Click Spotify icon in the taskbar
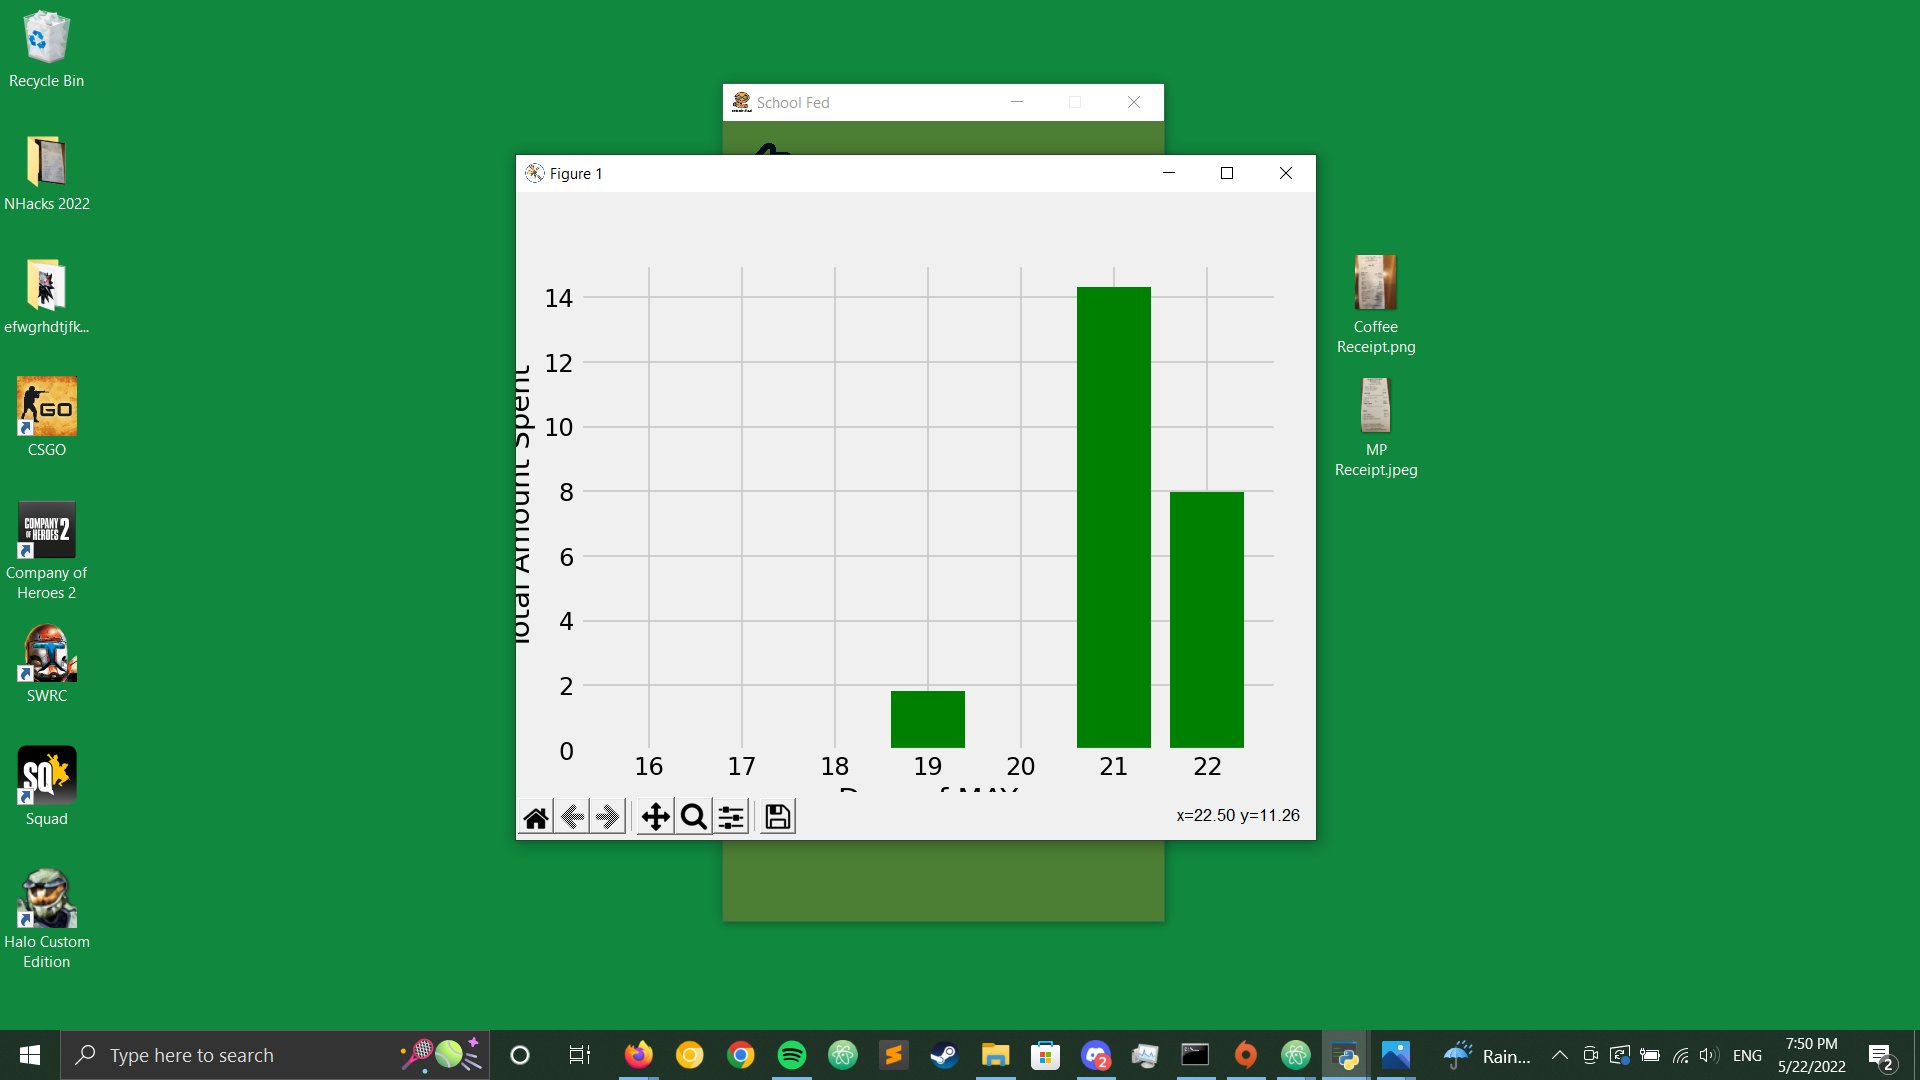 (791, 1055)
